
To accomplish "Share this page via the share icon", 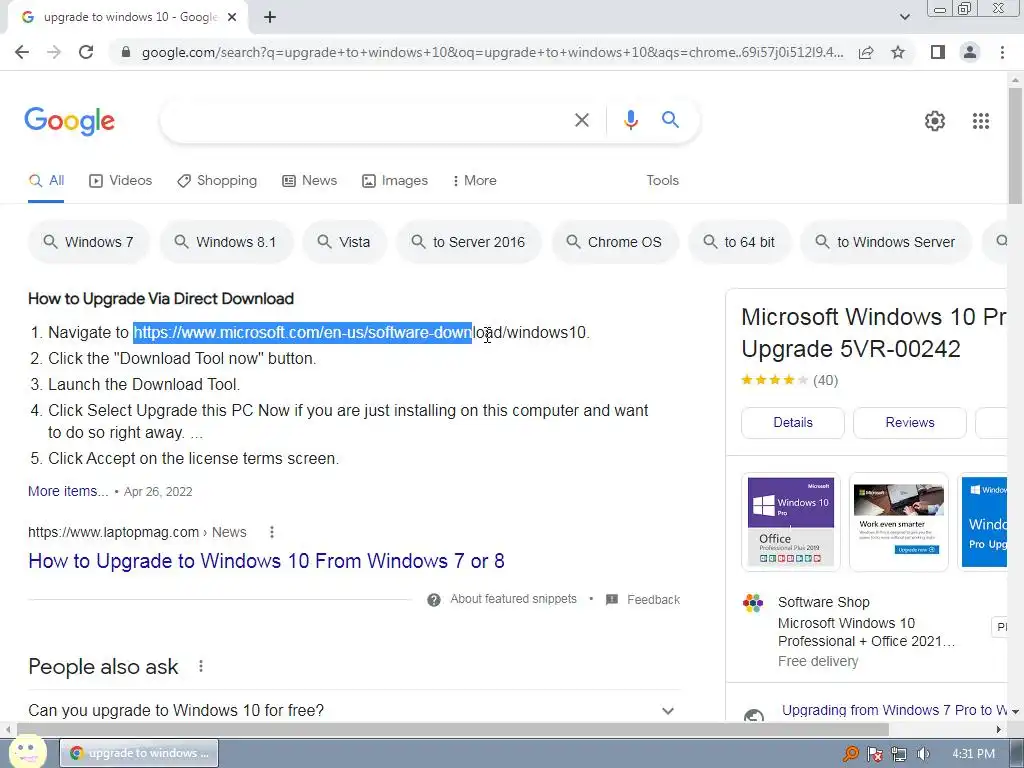I will click(x=866, y=52).
